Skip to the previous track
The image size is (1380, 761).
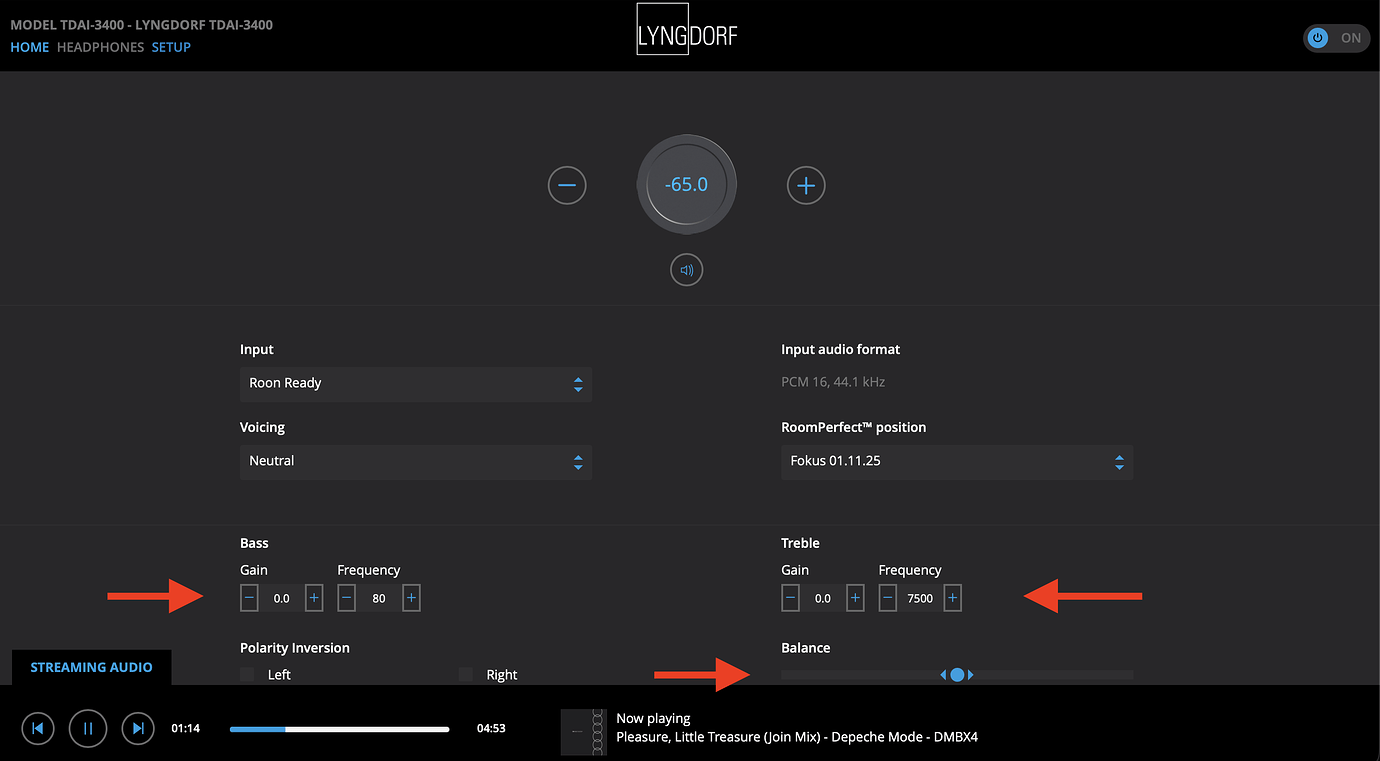click(37, 728)
